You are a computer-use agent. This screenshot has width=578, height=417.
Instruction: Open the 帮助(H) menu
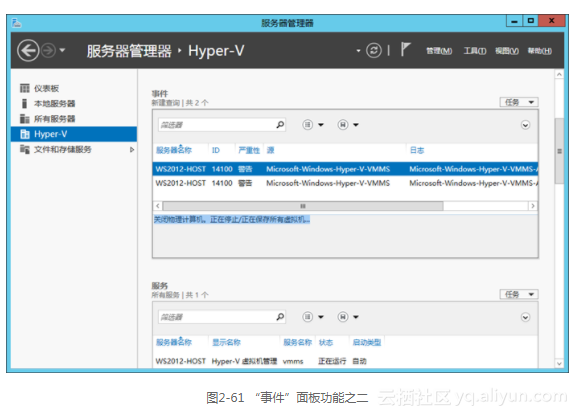[x=540, y=51]
